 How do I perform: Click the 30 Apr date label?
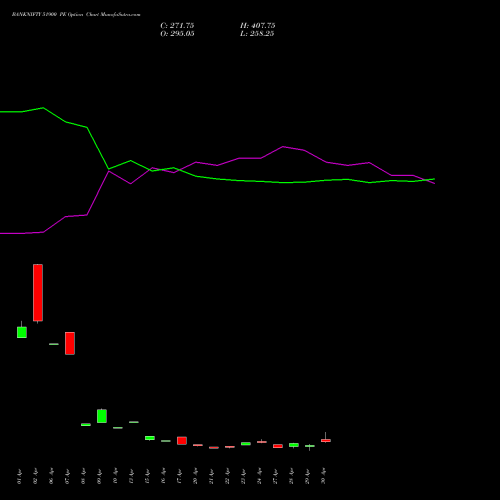point(323,476)
